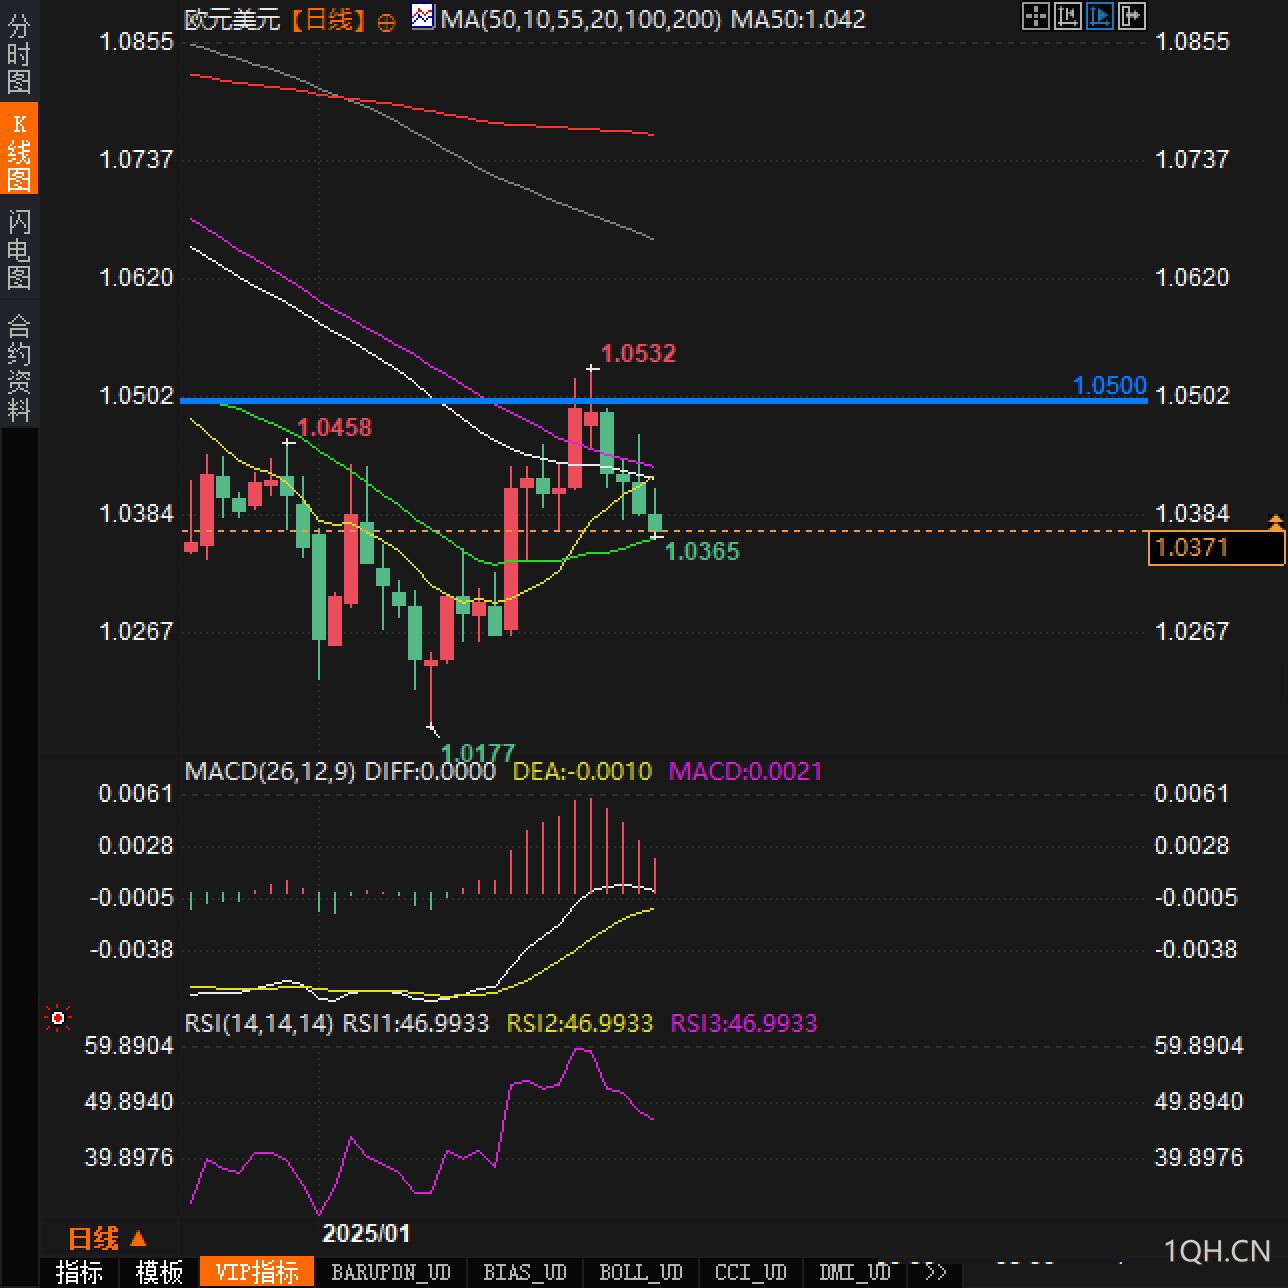Click the panel collapse arrow icon
The width and height of the screenshot is (1288, 1288).
1131,15
